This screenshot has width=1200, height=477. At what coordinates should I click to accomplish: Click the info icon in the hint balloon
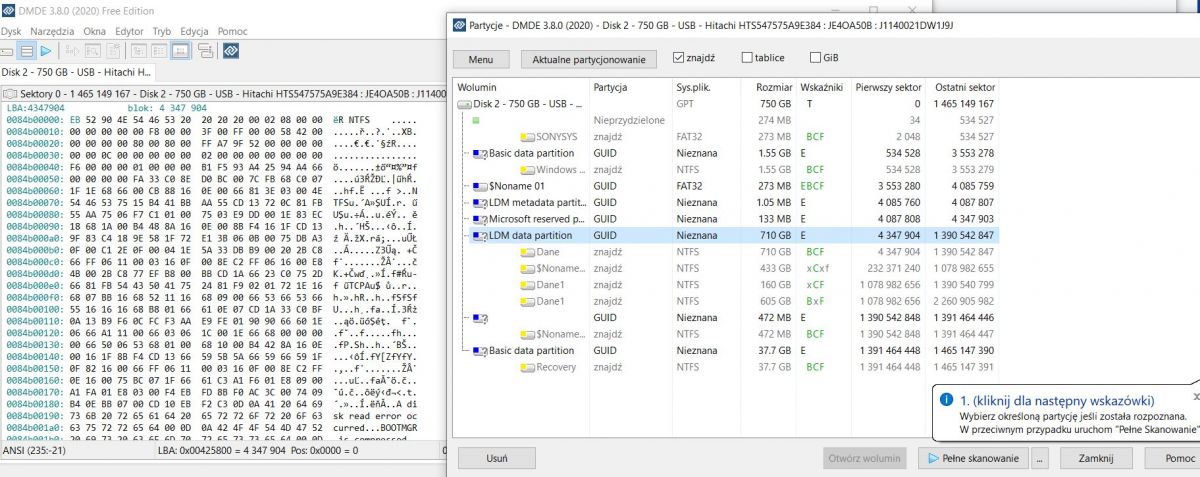[x=946, y=400]
